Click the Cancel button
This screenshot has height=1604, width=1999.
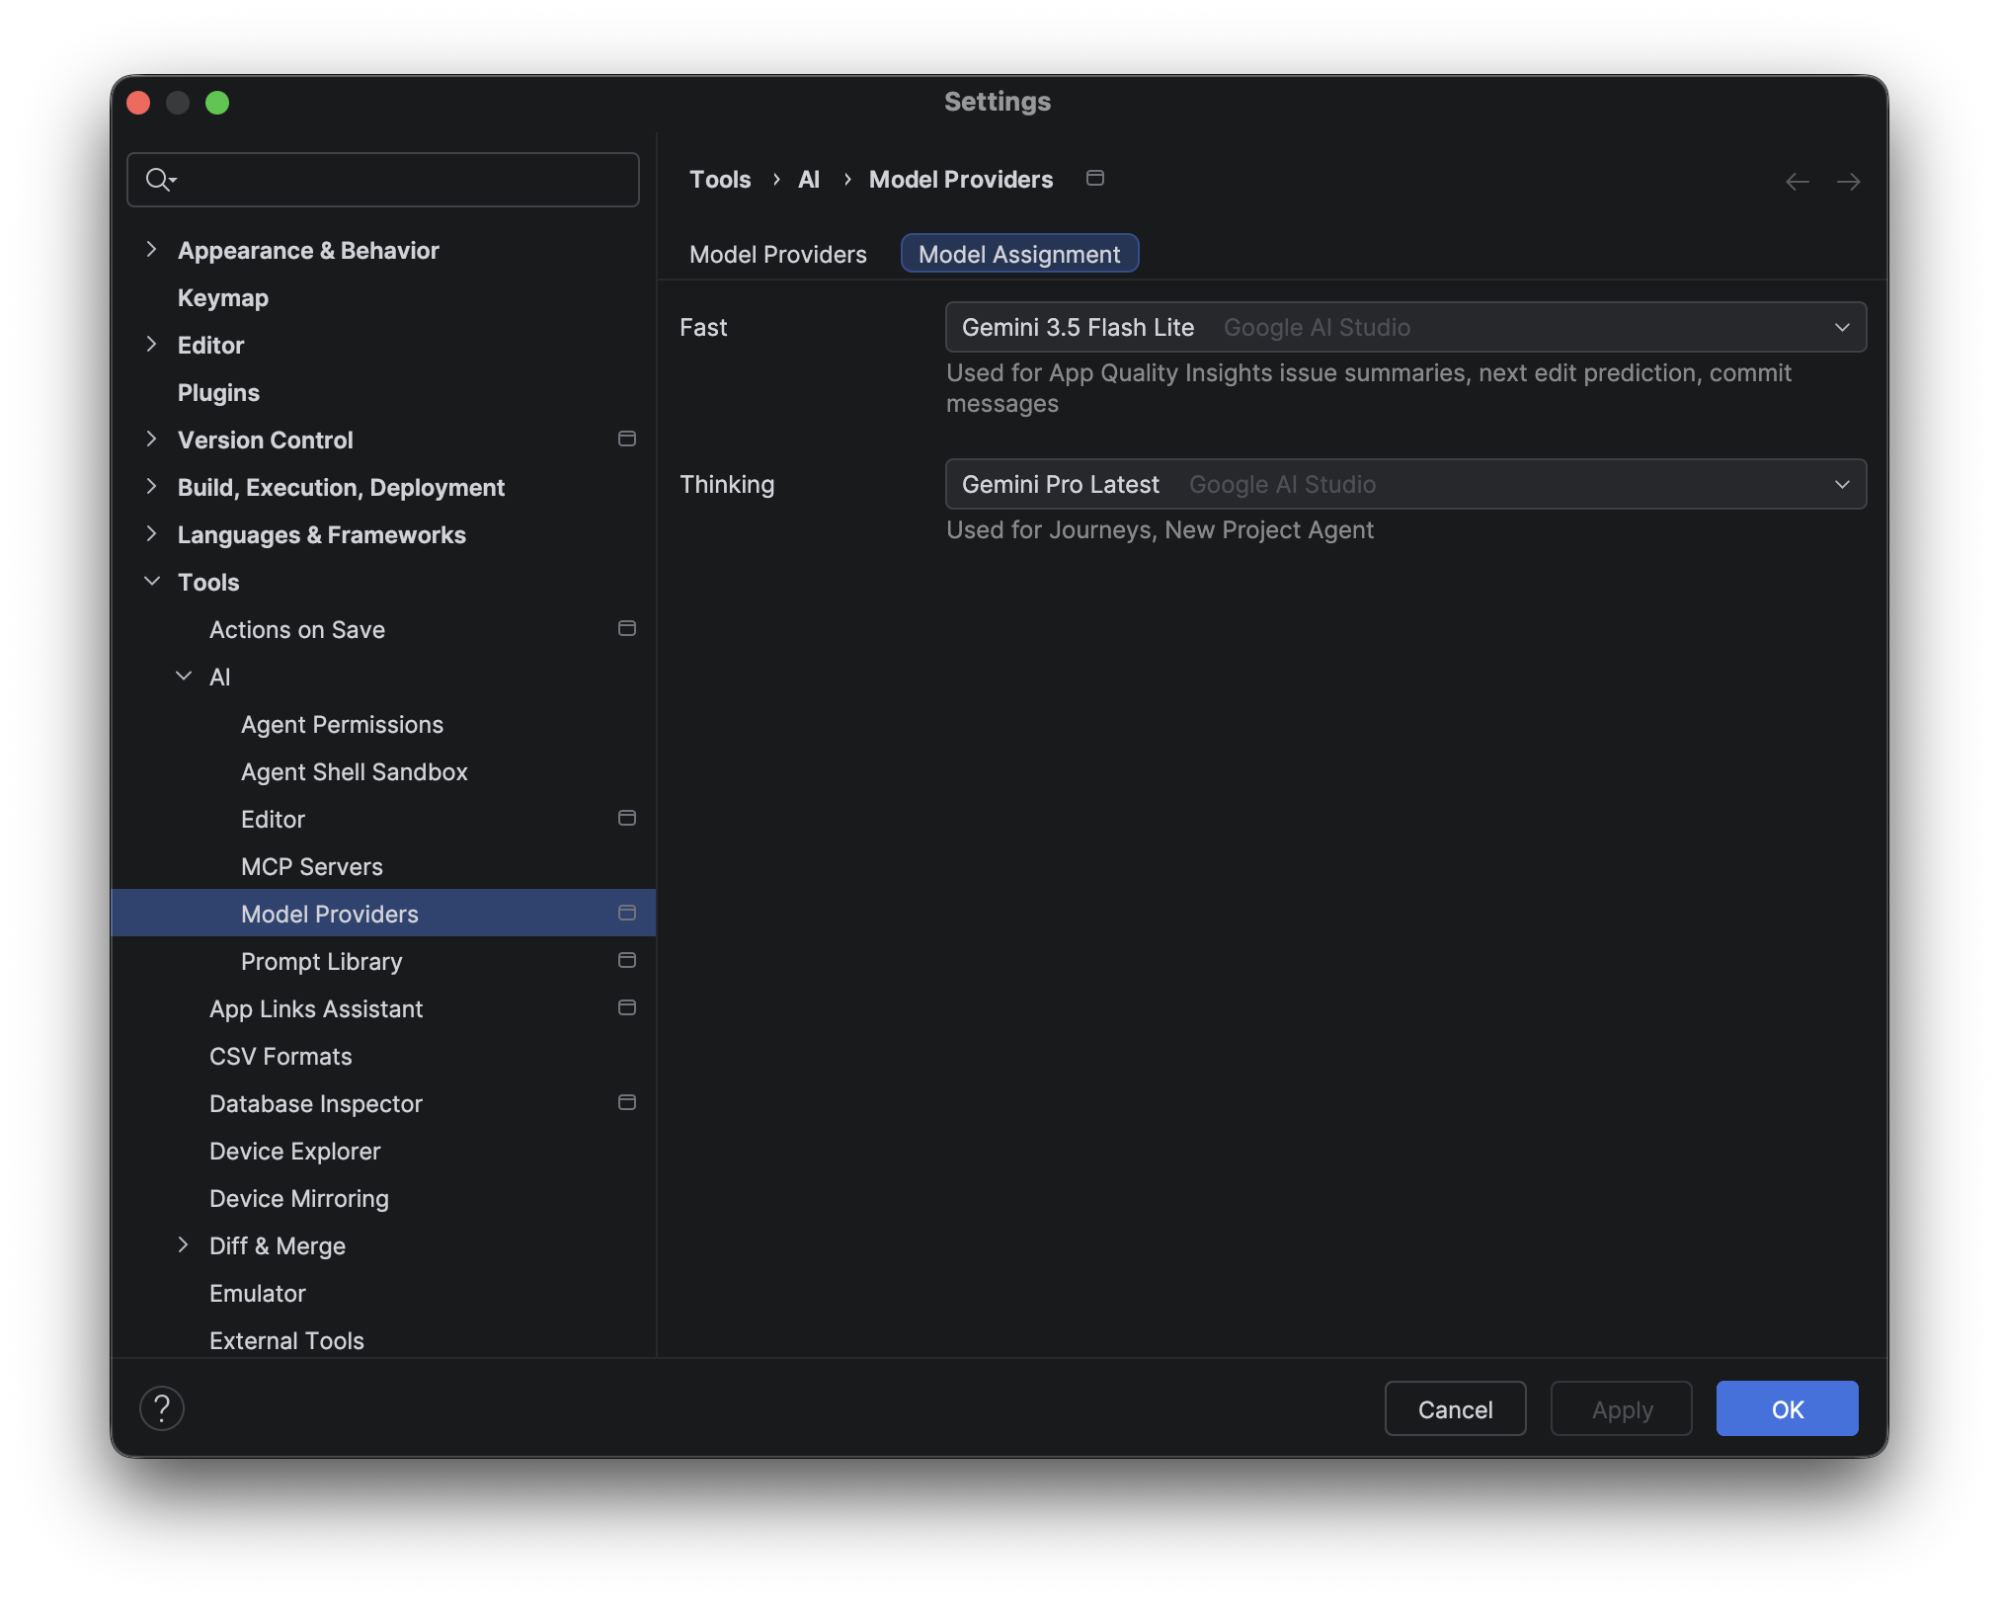tap(1455, 1409)
